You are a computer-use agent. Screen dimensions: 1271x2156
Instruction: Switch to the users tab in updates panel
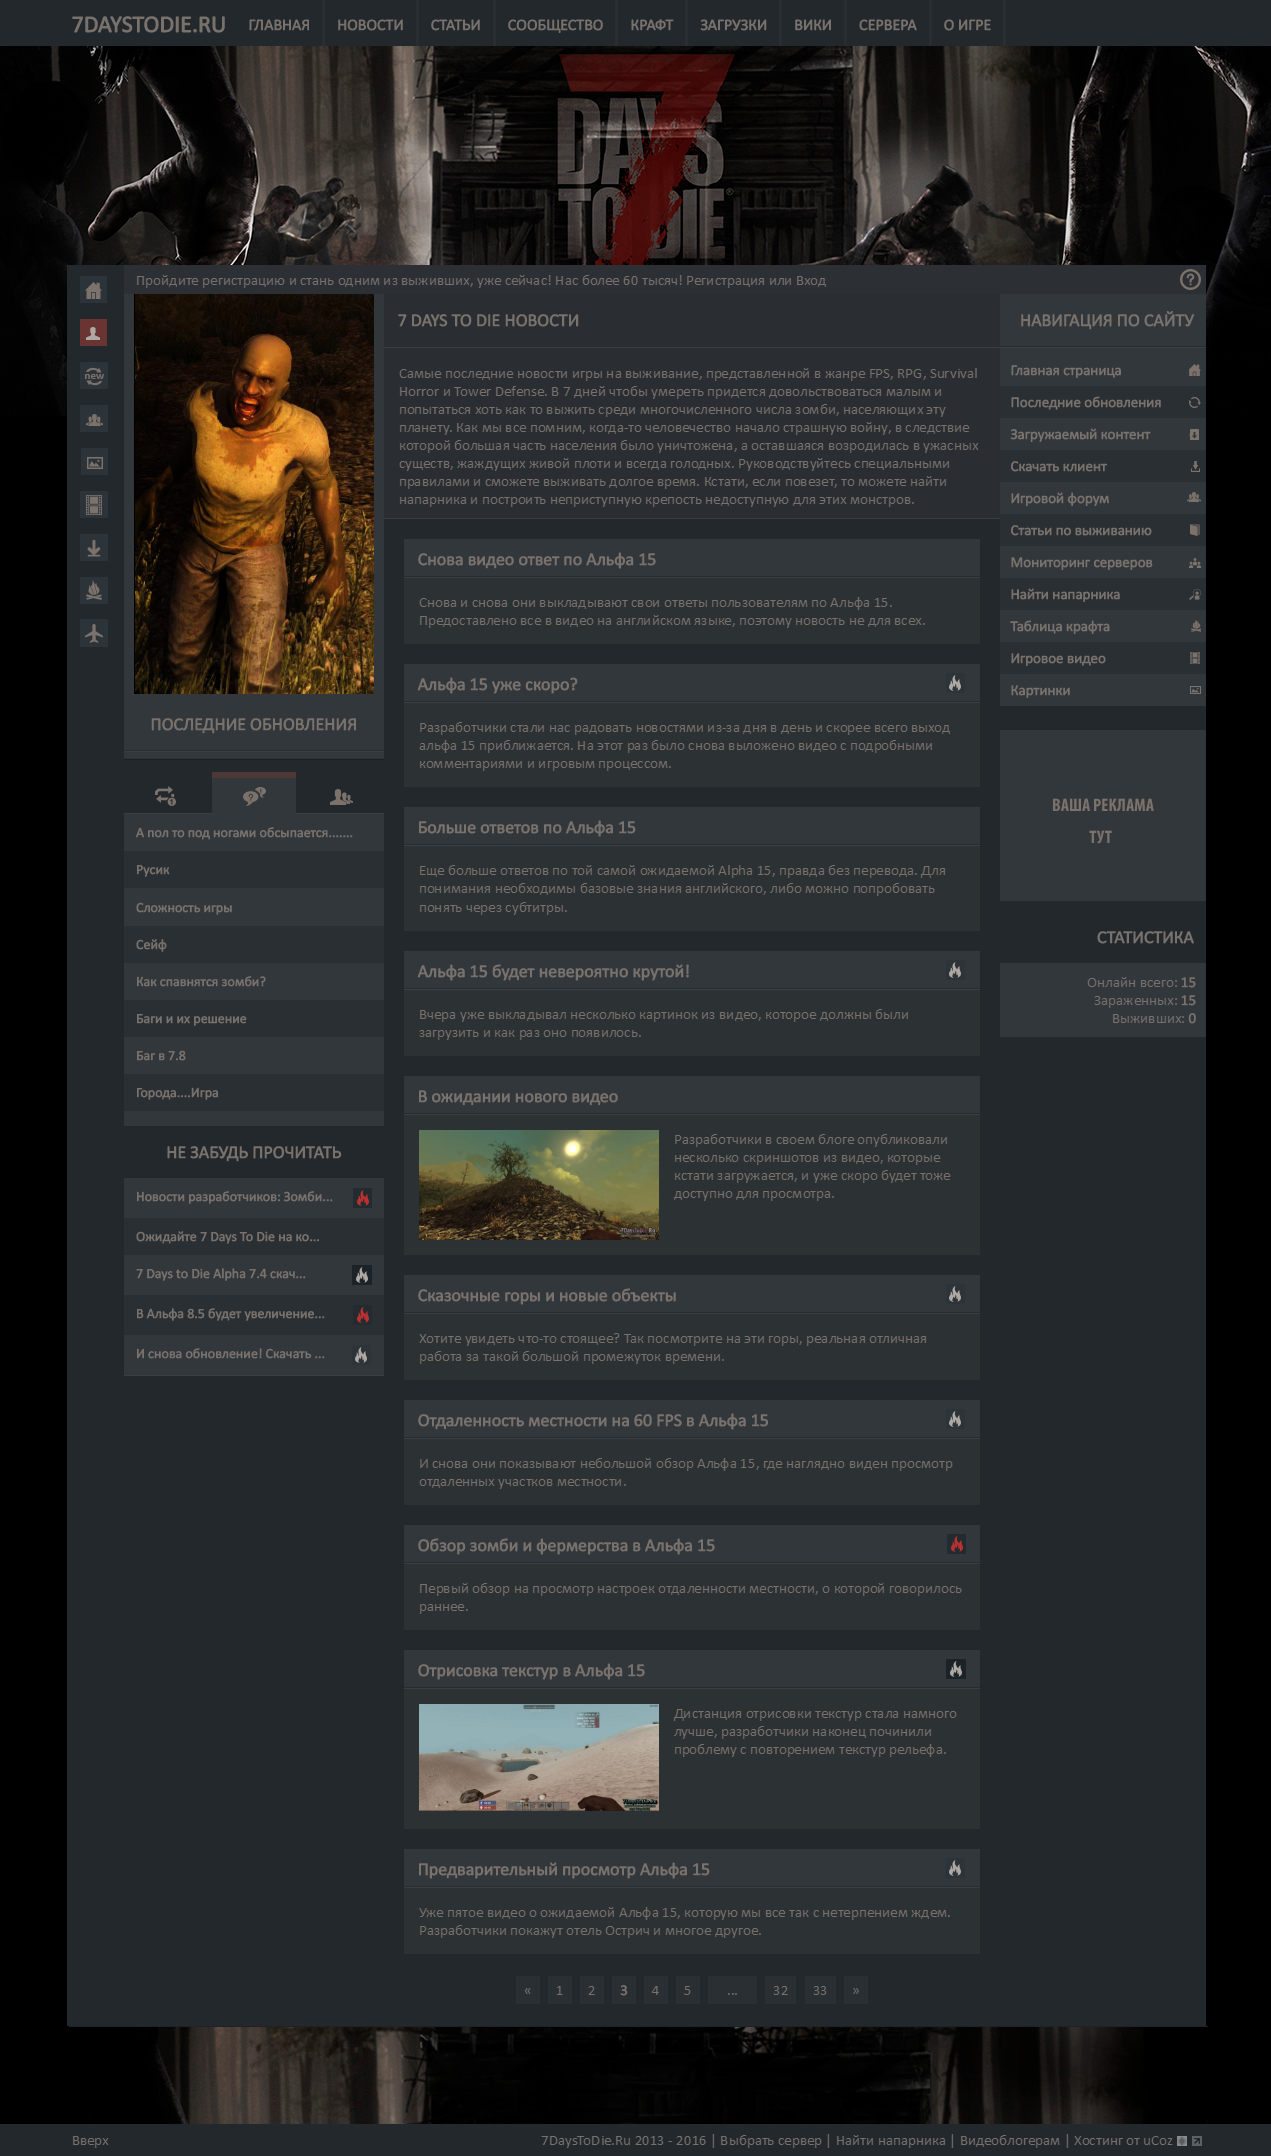click(340, 796)
